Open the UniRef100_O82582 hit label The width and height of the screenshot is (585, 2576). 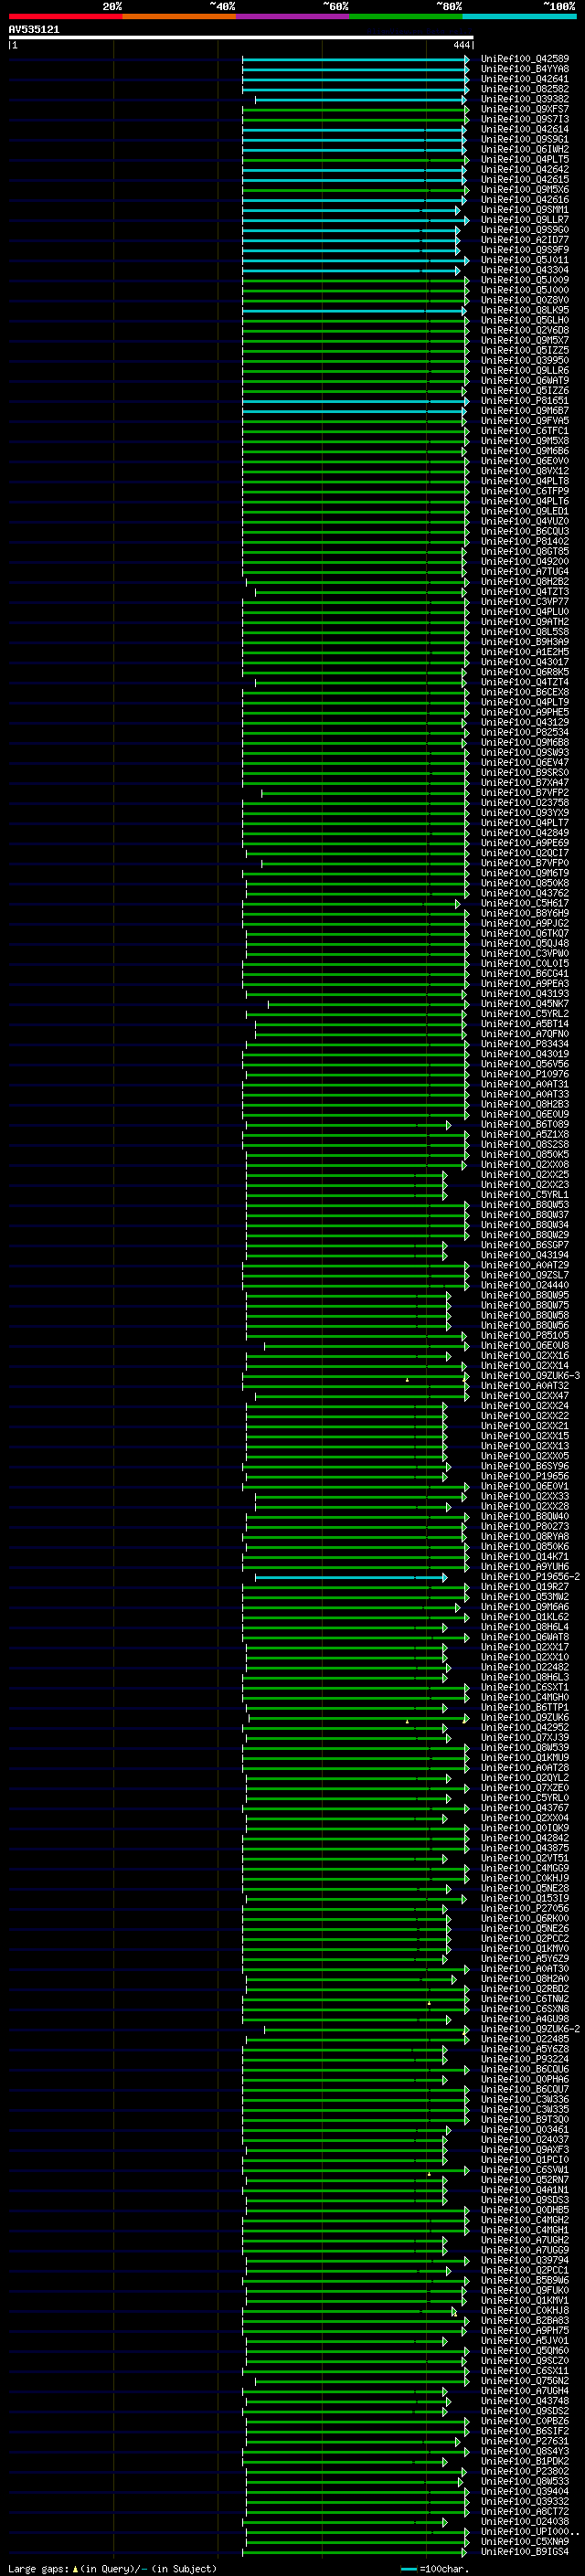pyautogui.click(x=525, y=89)
